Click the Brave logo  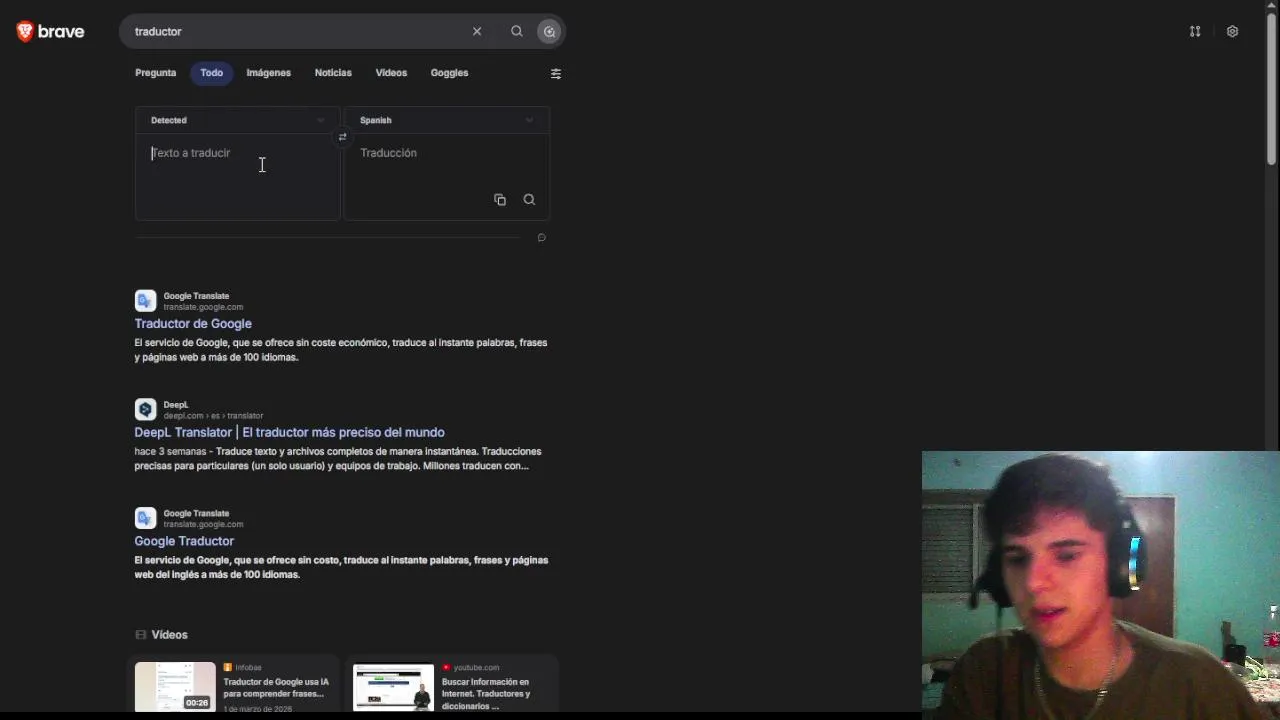[50, 31]
